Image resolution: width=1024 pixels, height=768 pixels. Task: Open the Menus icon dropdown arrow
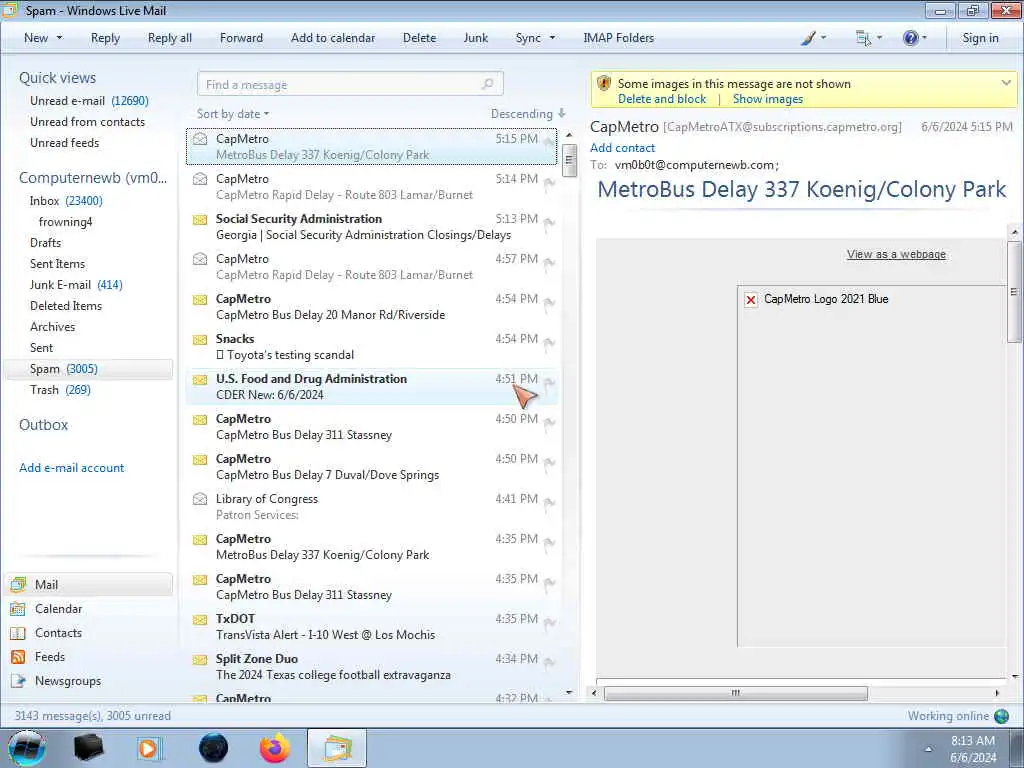pos(879,38)
